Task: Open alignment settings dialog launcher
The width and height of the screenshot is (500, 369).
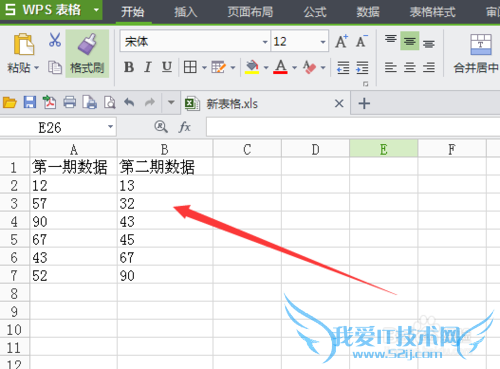Action: click(x=366, y=84)
